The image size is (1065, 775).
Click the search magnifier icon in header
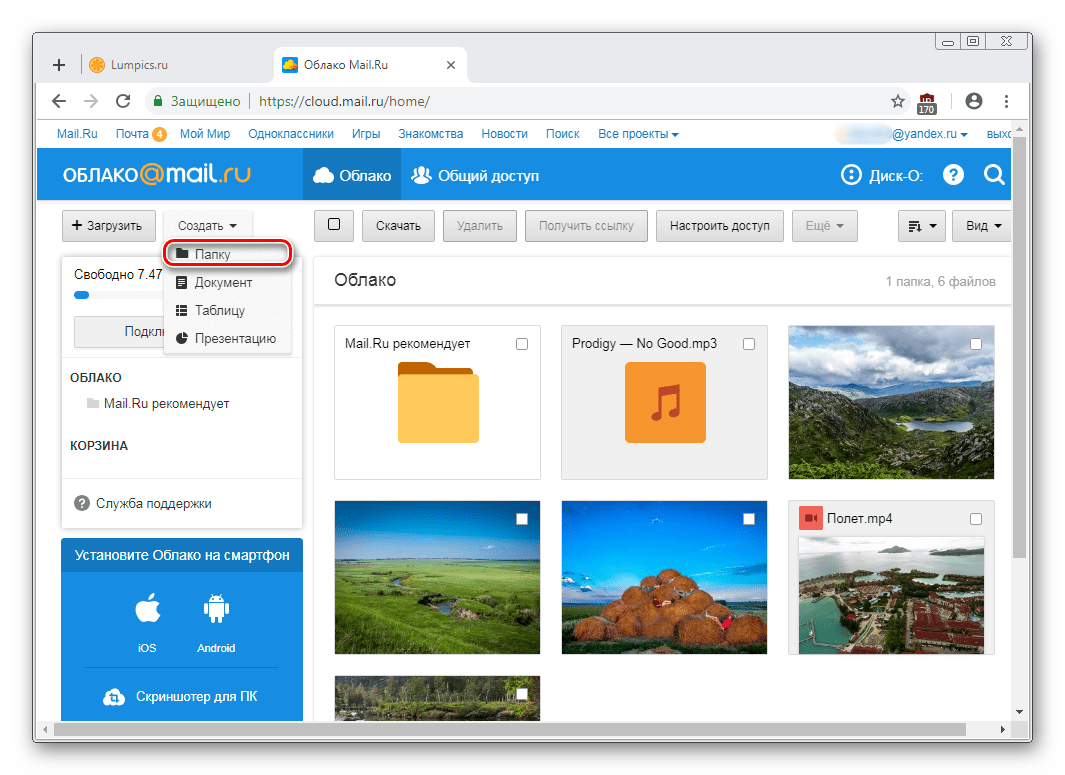(x=993, y=175)
